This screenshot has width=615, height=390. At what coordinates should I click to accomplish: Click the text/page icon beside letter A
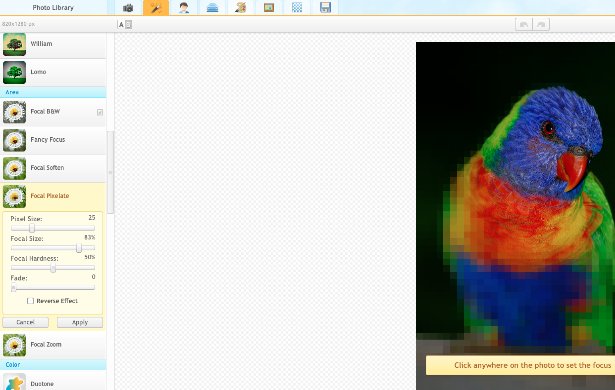tap(128, 25)
